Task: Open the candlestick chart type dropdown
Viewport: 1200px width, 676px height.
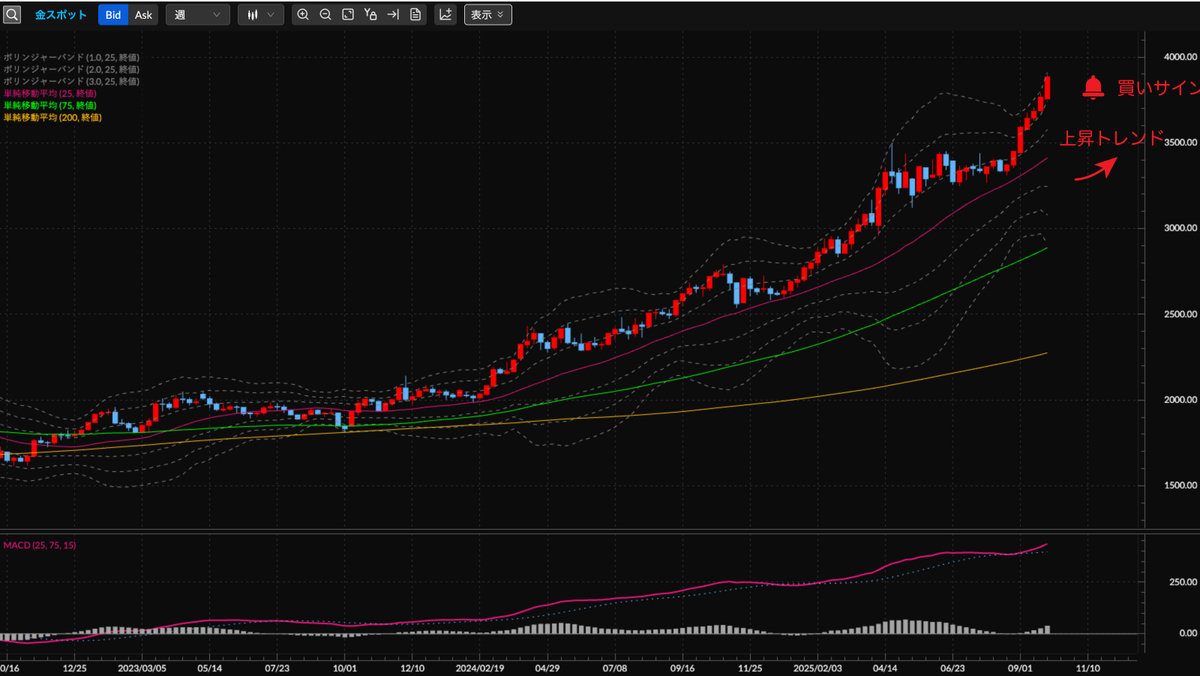Action: [260, 15]
